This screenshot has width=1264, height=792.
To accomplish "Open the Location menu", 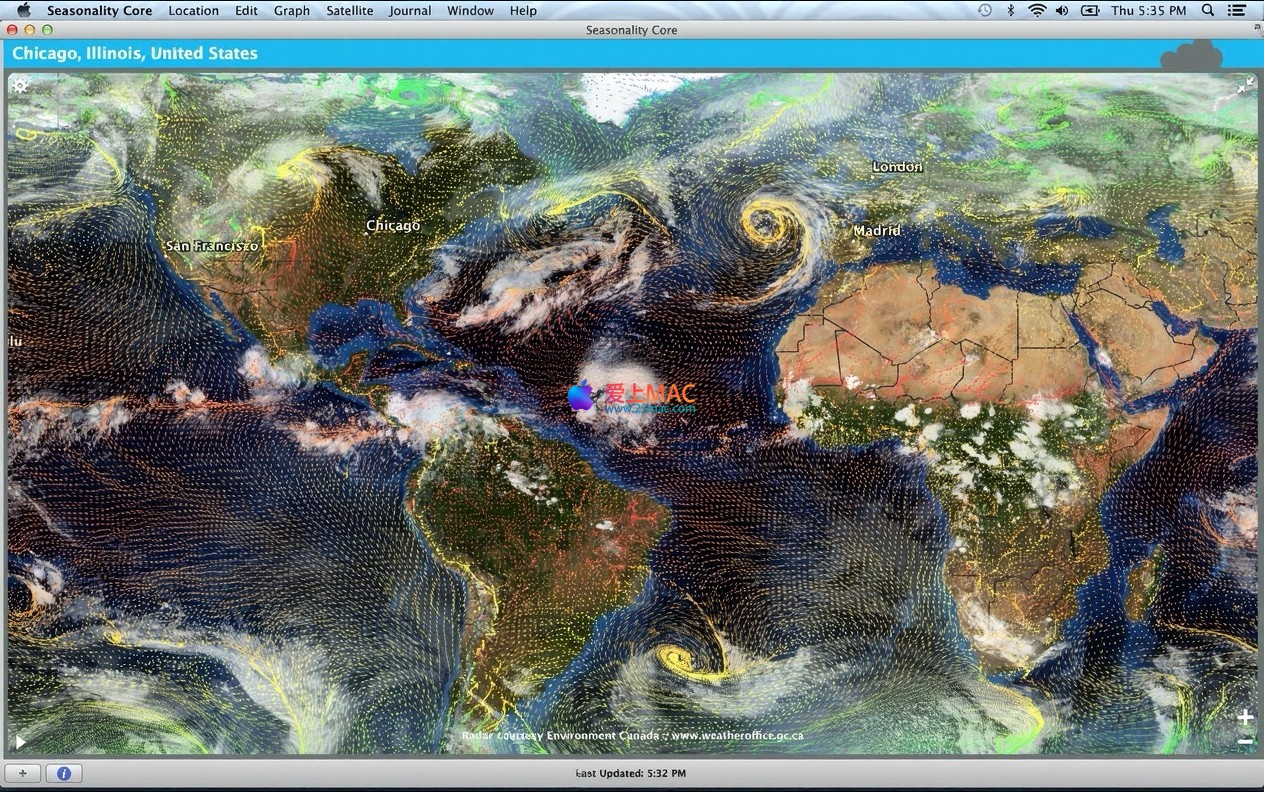I will pyautogui.click(x=193, y=10).
